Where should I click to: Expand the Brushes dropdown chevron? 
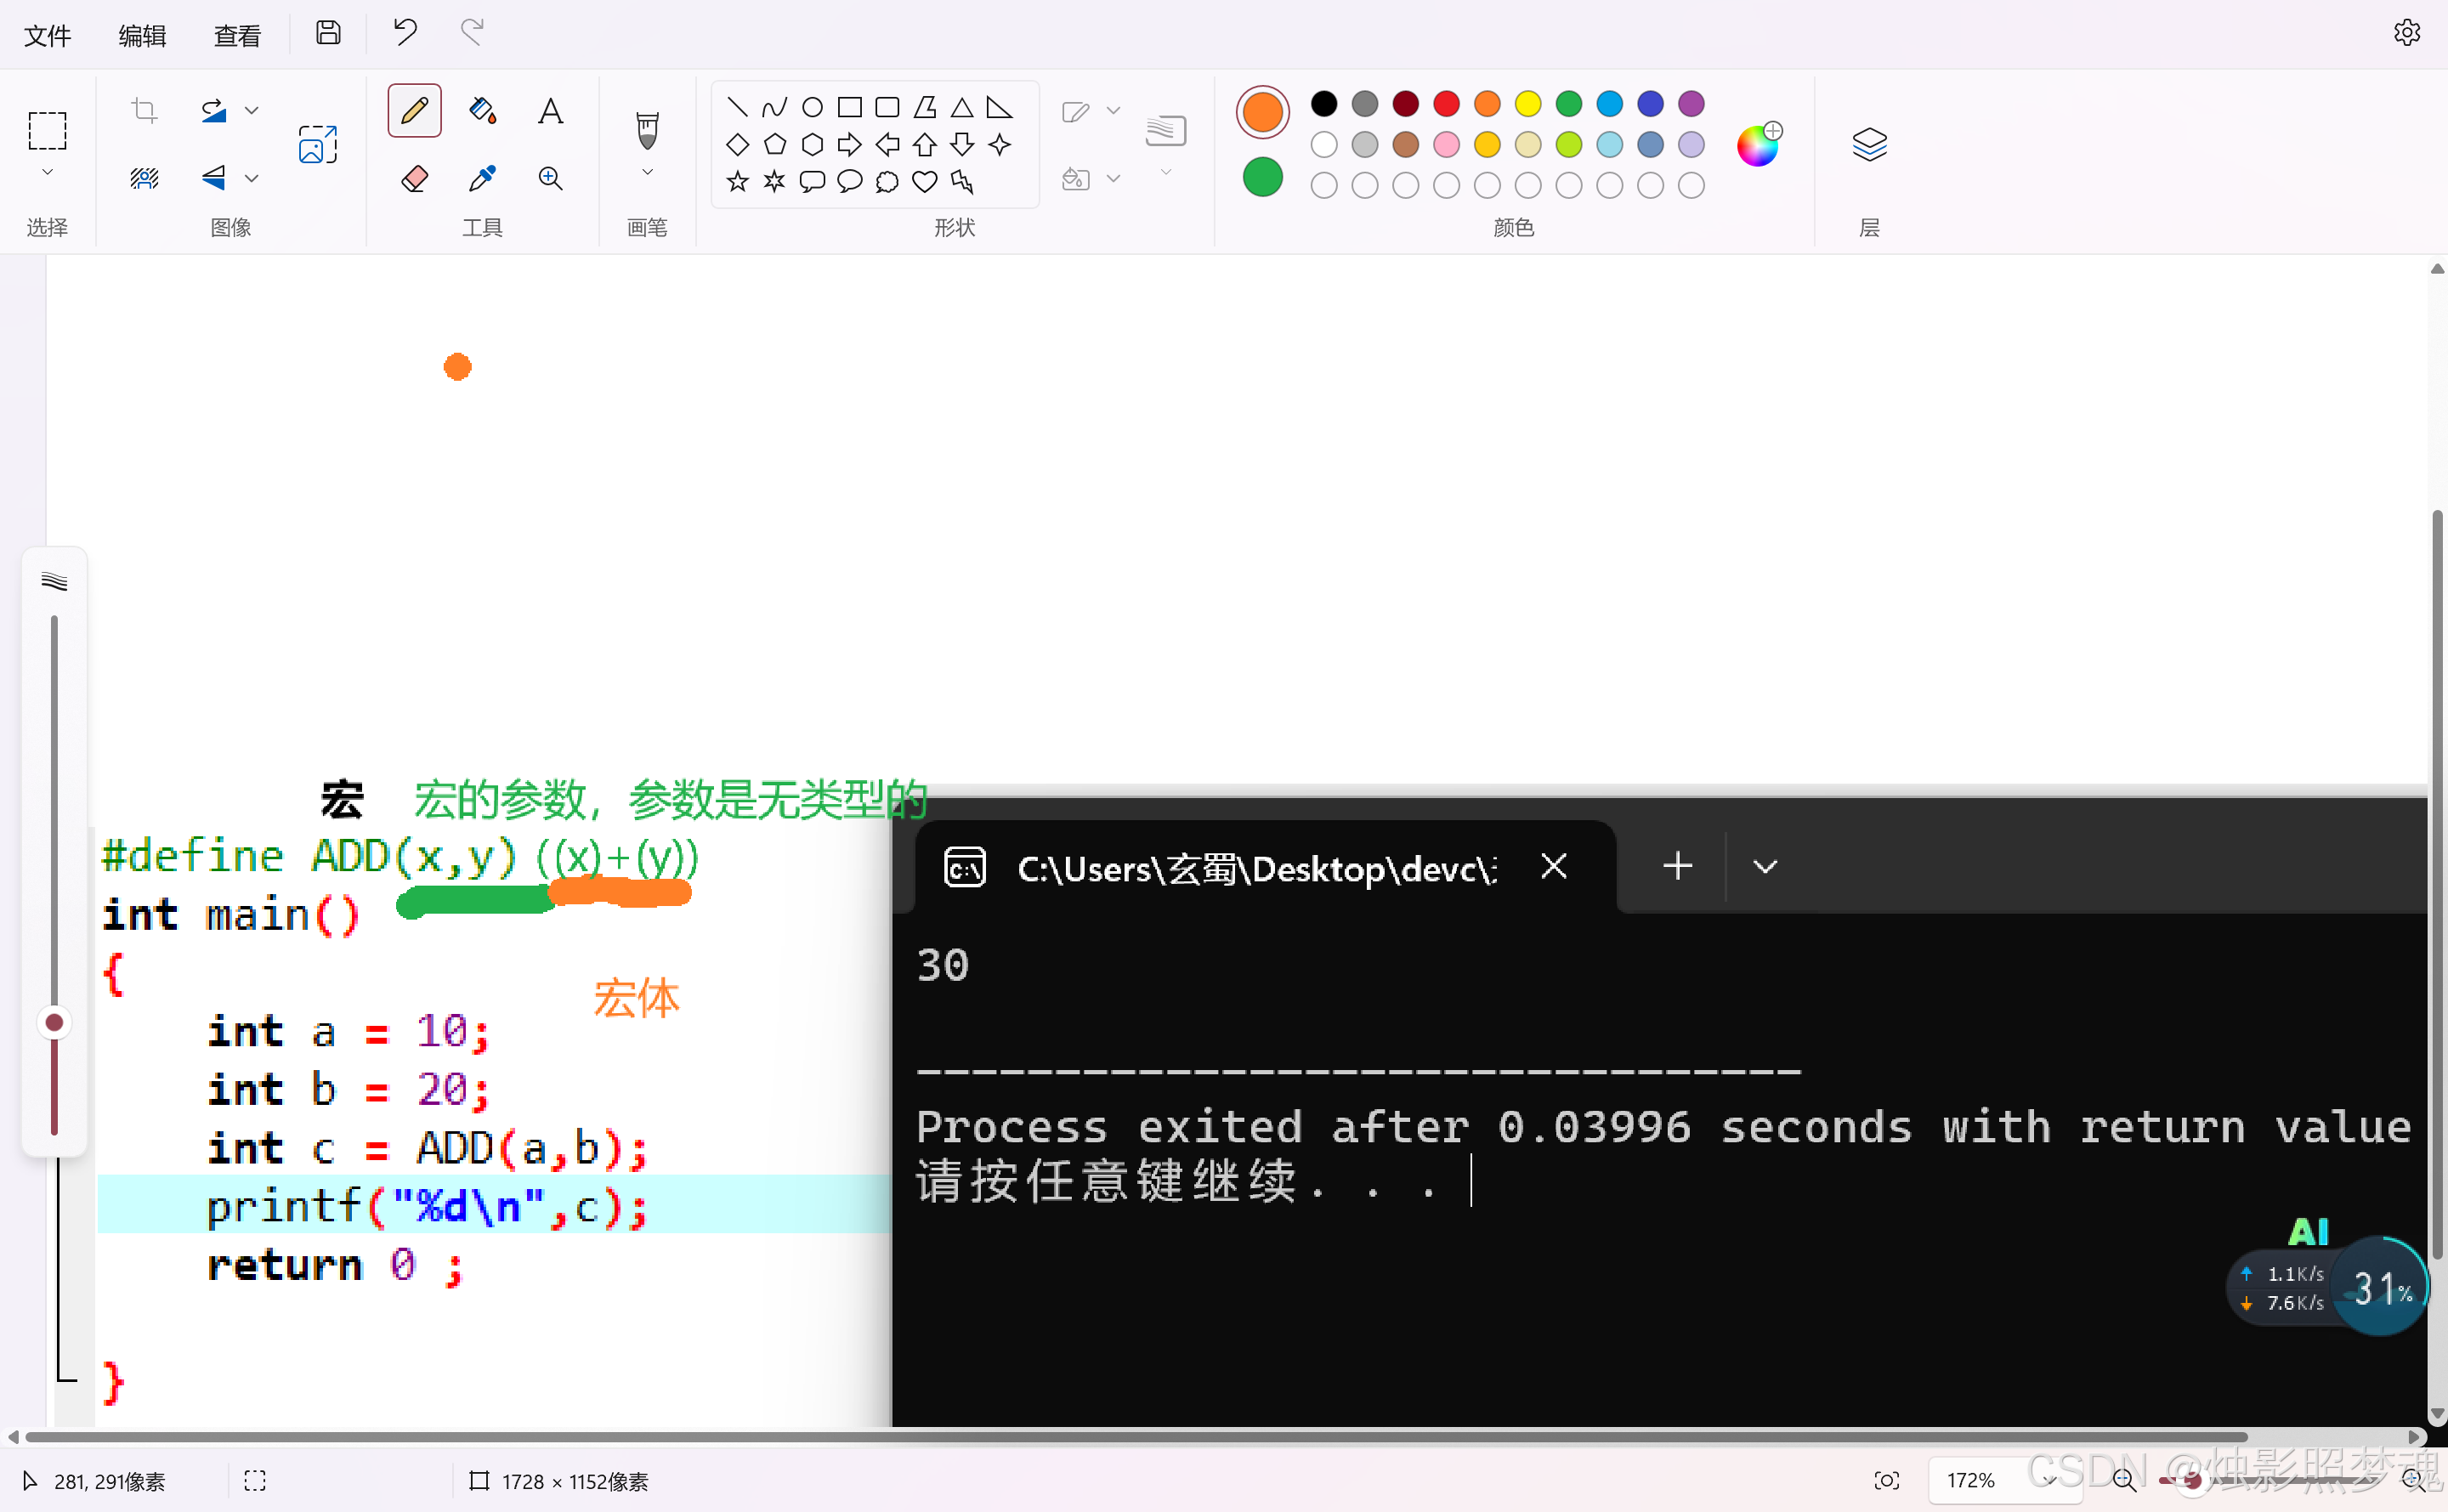[647, 173]
